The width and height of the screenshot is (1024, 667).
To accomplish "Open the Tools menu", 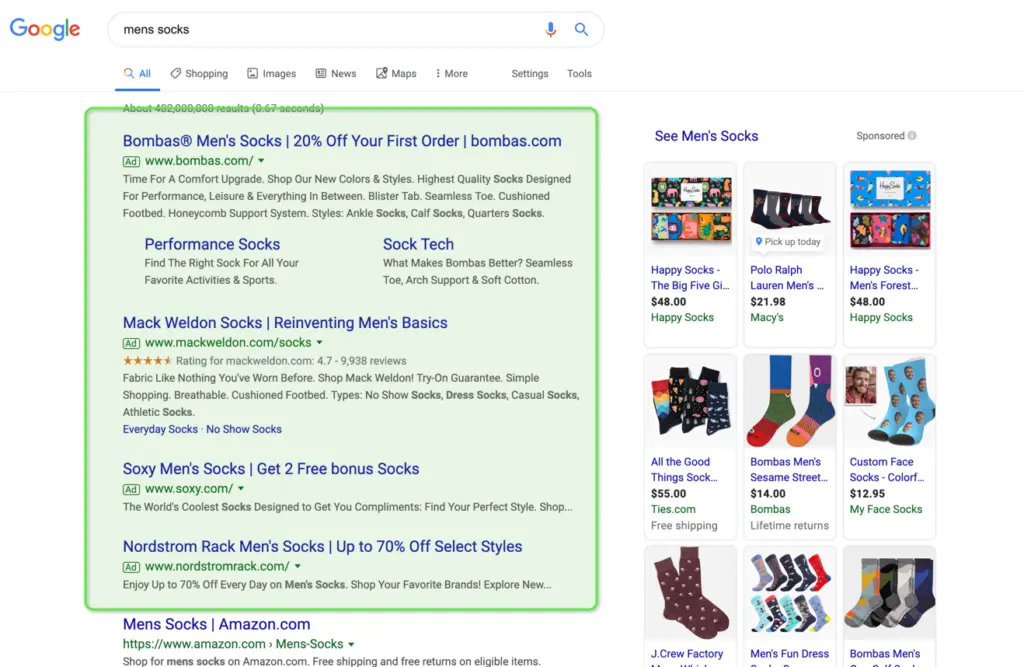I will 580,74.
